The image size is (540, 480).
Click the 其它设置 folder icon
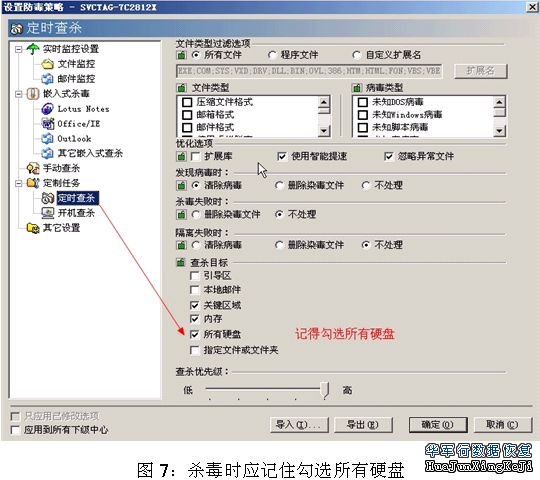tap(33, 228)
